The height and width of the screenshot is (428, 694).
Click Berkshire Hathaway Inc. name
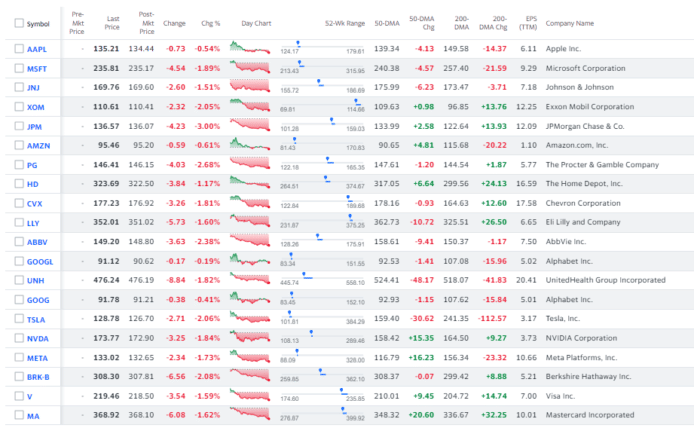tap(588, 377)
